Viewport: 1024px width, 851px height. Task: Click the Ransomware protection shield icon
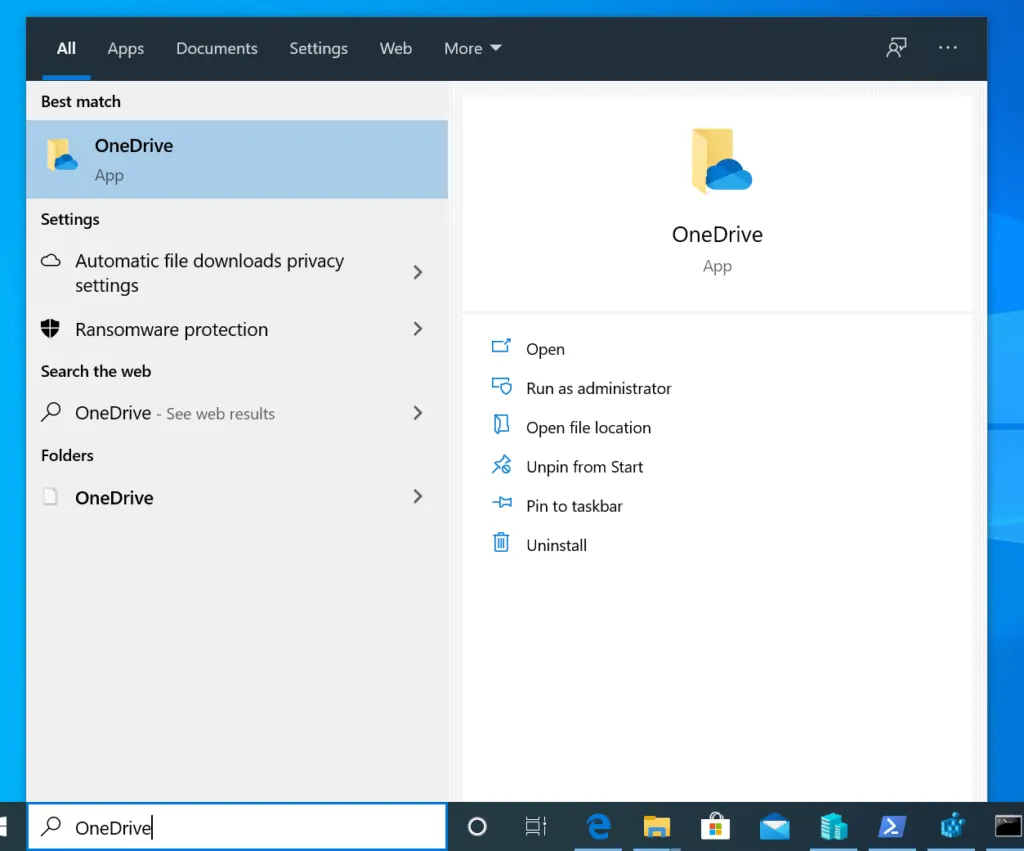point(50,329)
